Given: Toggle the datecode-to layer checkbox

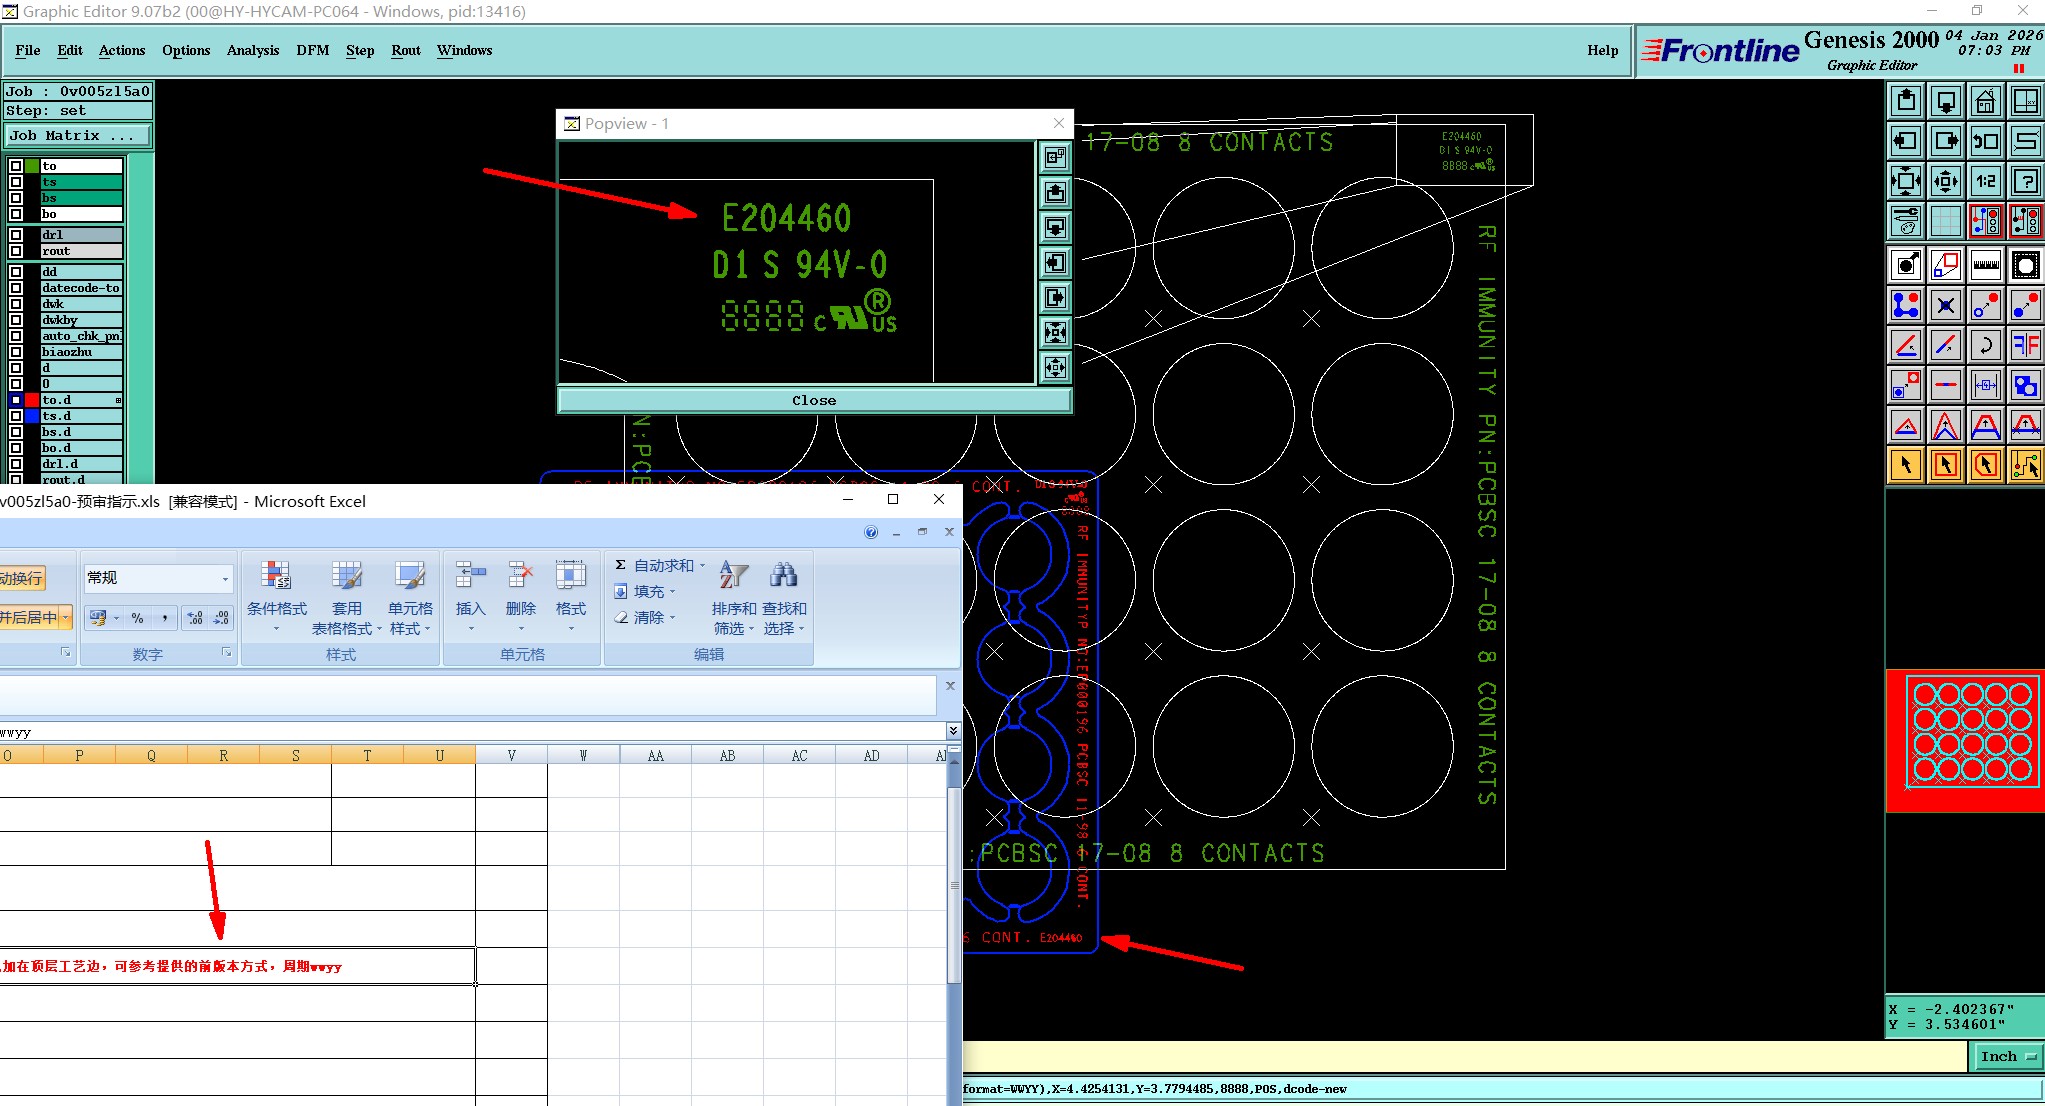Looking at the screenshot, I should [x=16, y=288].
